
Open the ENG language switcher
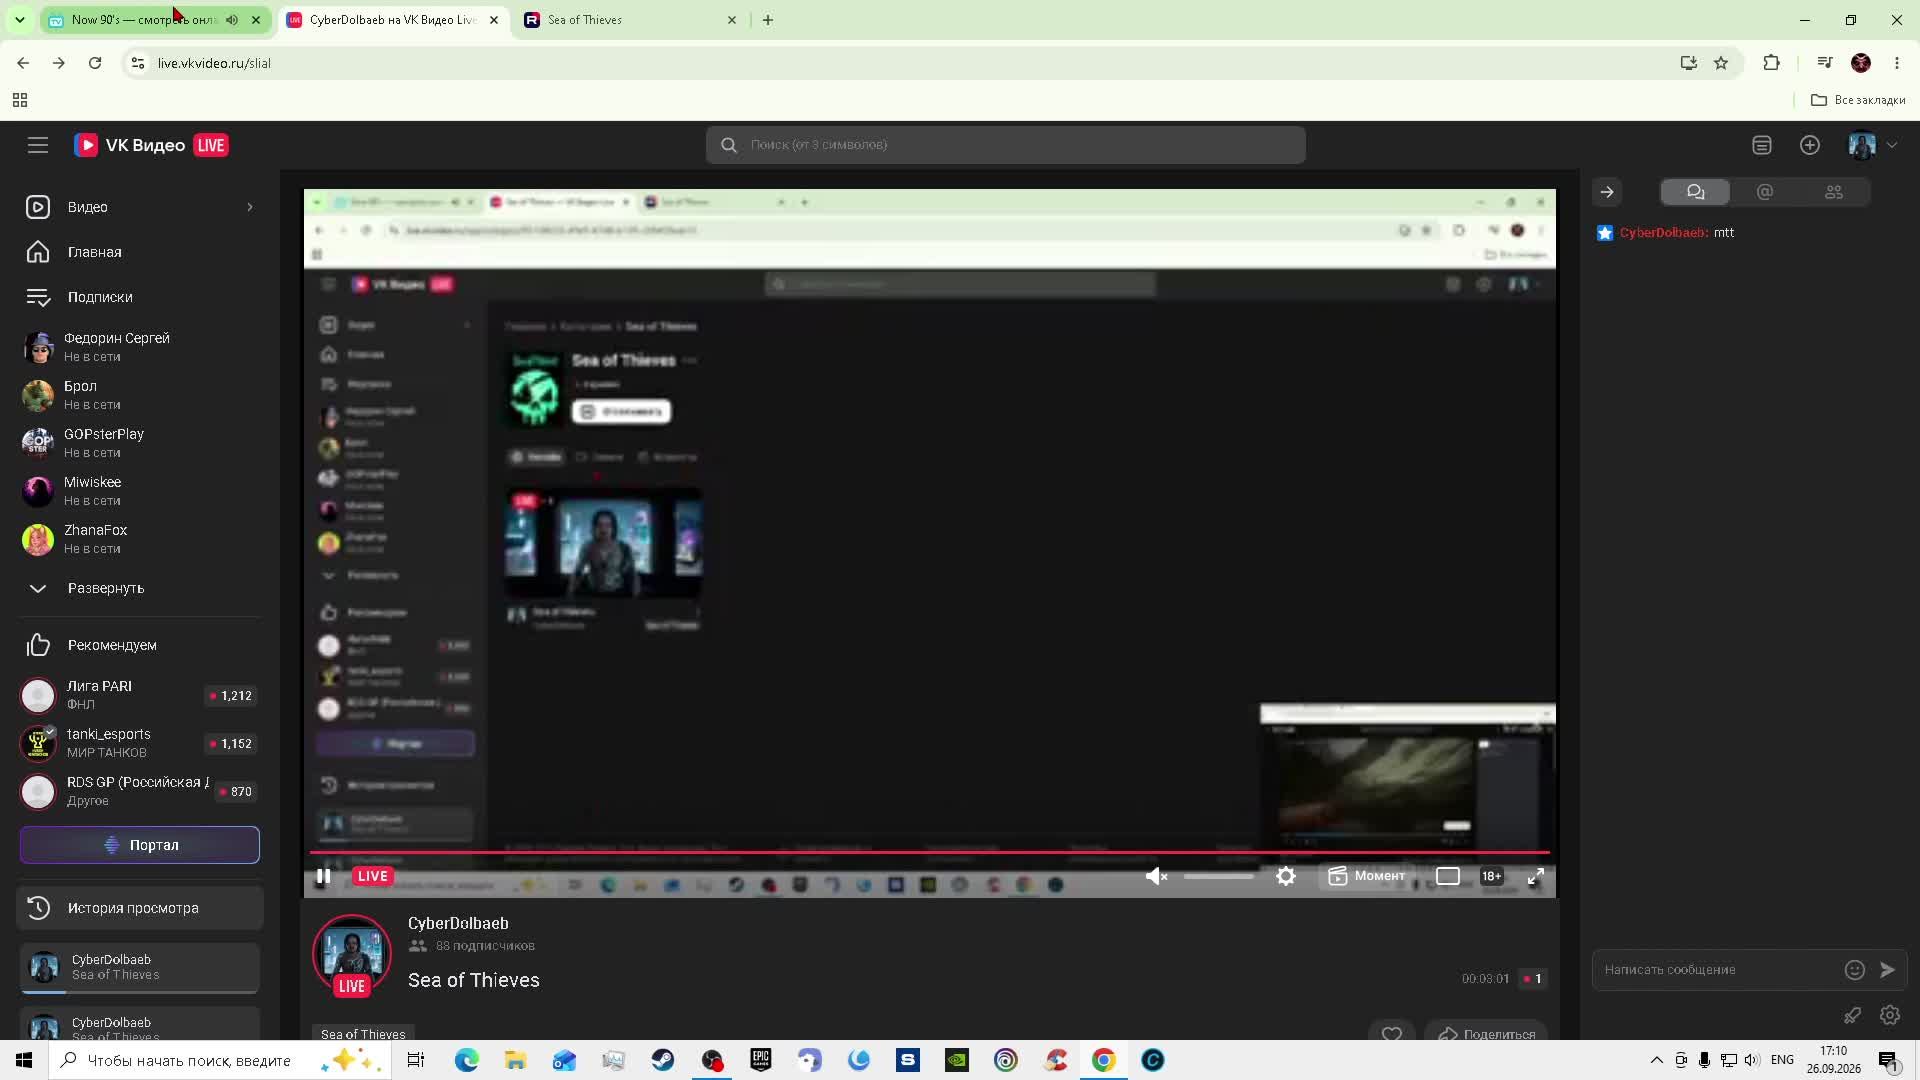pos(1782,1060)
